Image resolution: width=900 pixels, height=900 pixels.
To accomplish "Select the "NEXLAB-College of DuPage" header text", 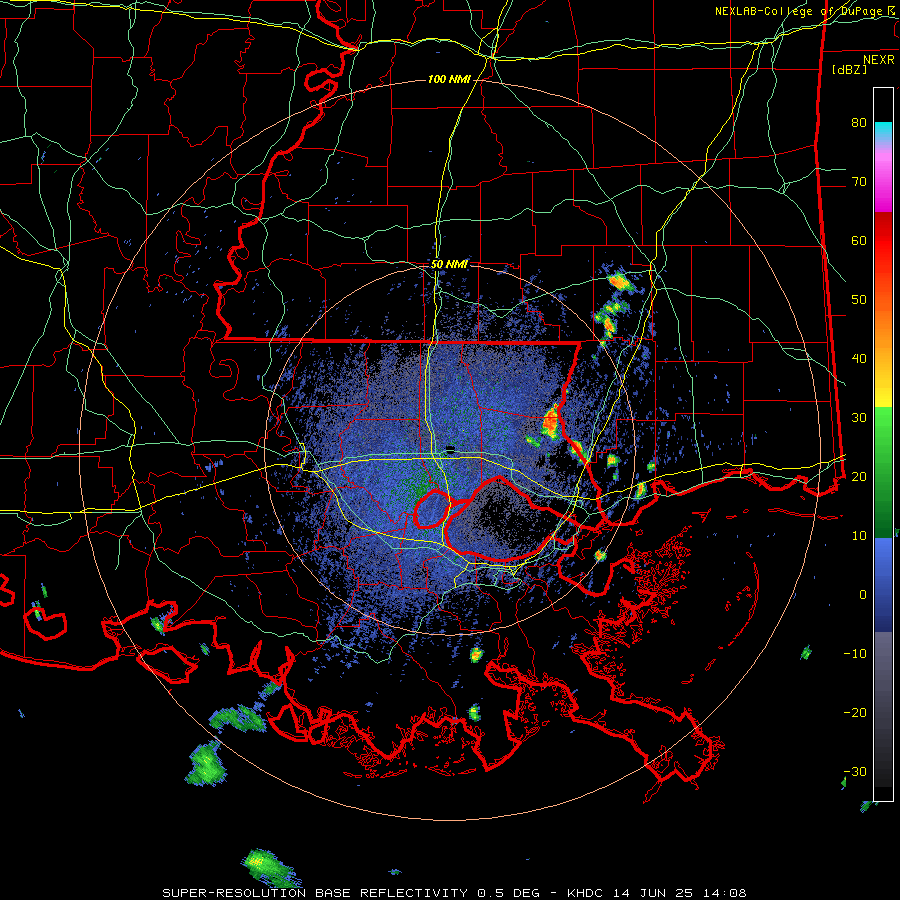I will pos(800,11).
